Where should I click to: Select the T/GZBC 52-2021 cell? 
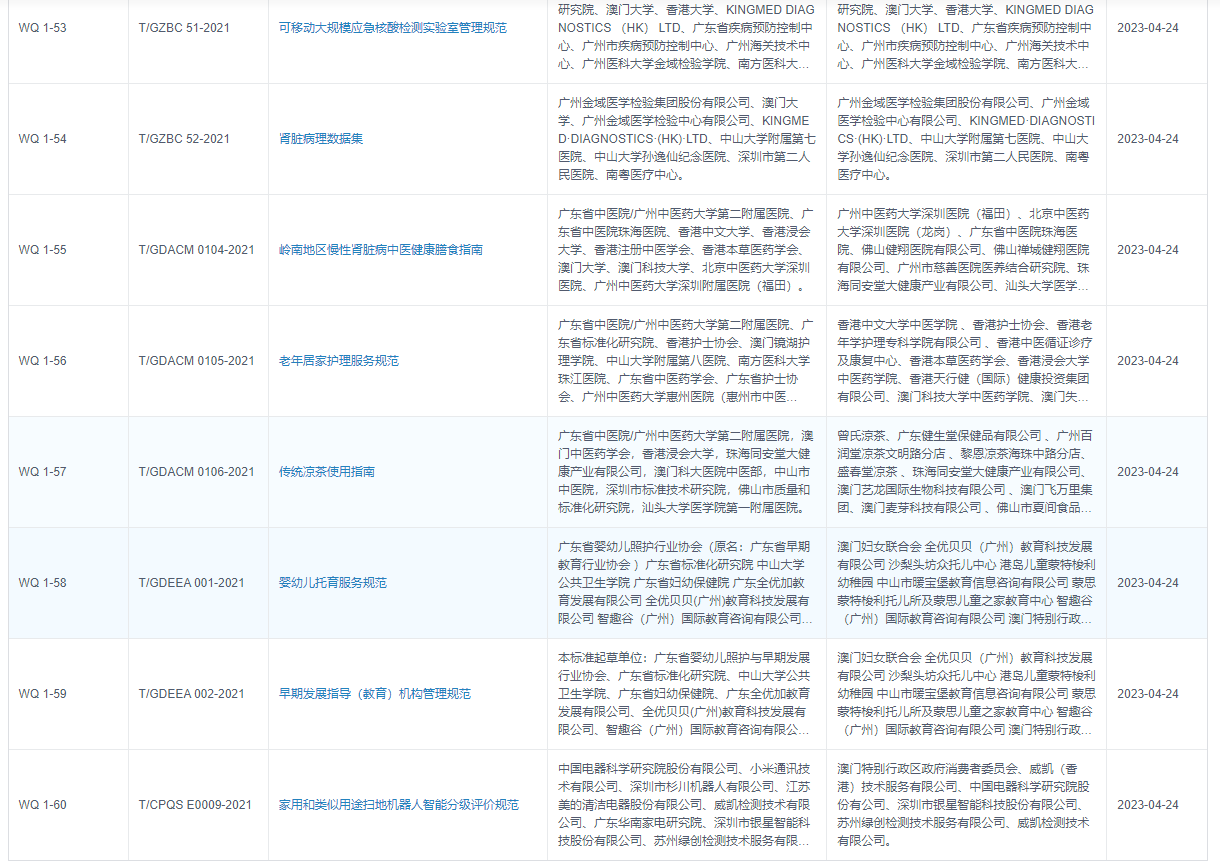point(183,139)
